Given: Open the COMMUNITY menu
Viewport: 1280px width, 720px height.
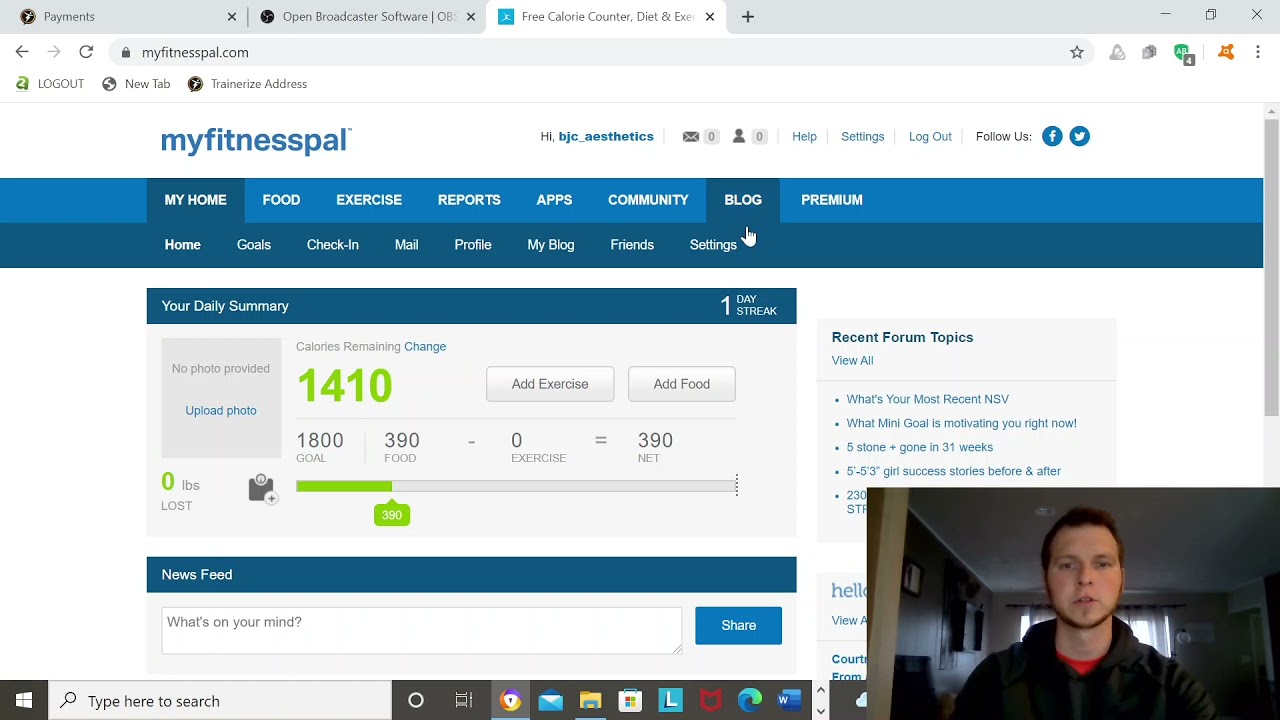Looking at the screenshot, I should (648, 200).
